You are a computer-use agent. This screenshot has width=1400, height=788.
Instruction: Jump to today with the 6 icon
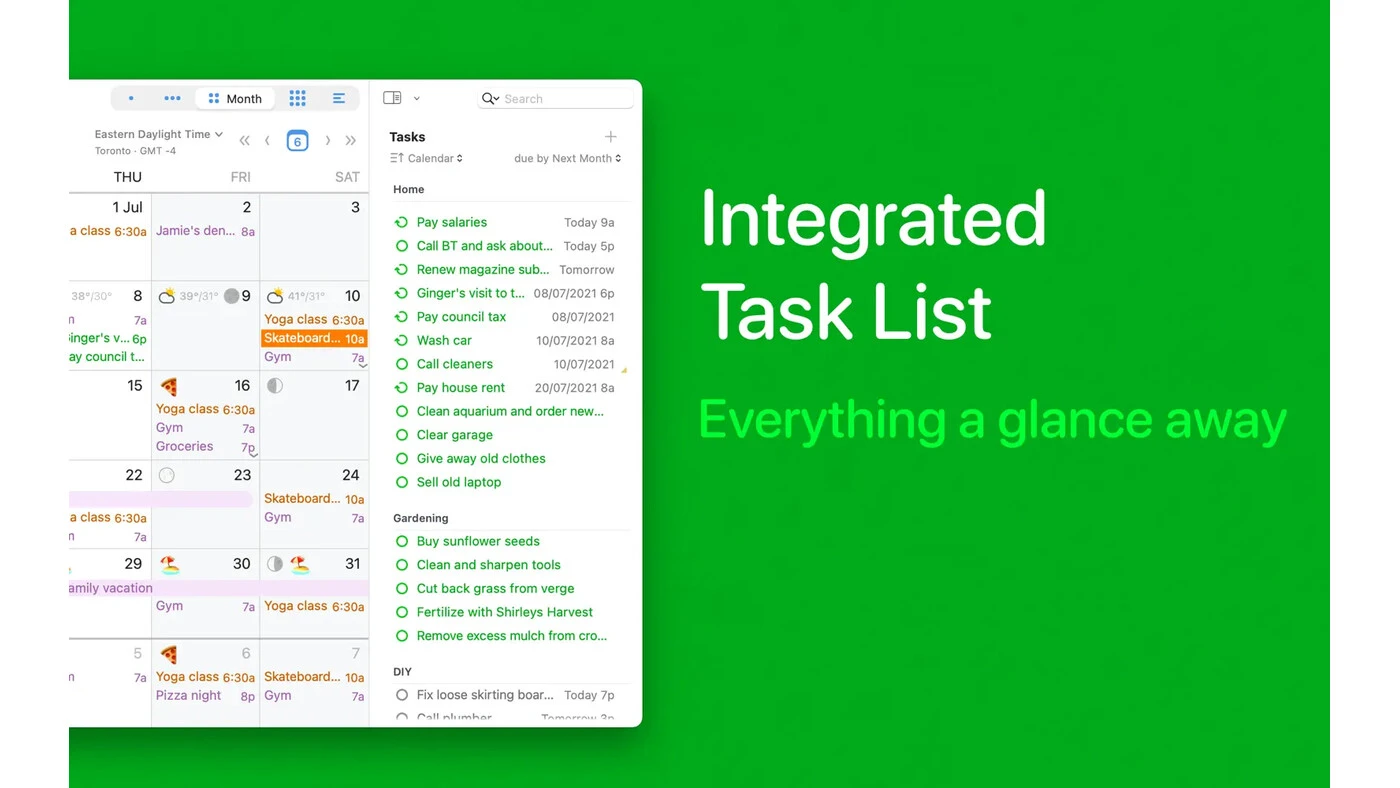coord(297,141)
